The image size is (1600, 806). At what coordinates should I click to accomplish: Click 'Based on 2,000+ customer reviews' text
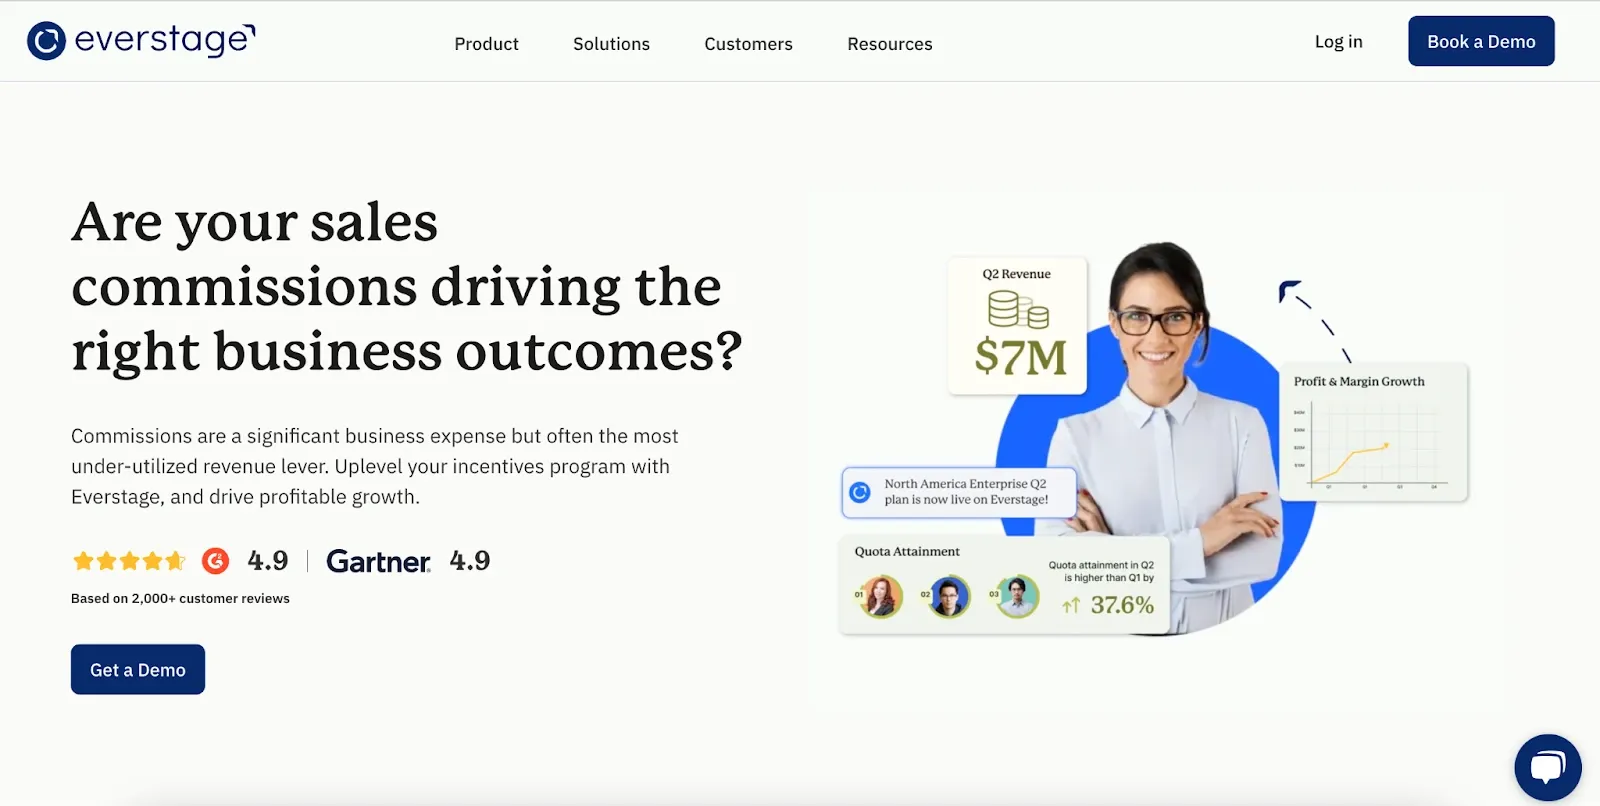tap(180, 598)
